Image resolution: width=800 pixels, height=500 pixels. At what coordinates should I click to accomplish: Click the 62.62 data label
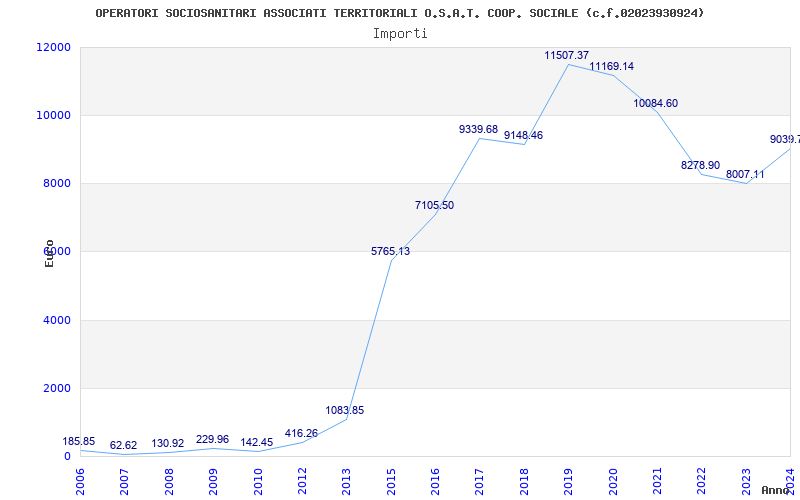(x=123, y=445)
